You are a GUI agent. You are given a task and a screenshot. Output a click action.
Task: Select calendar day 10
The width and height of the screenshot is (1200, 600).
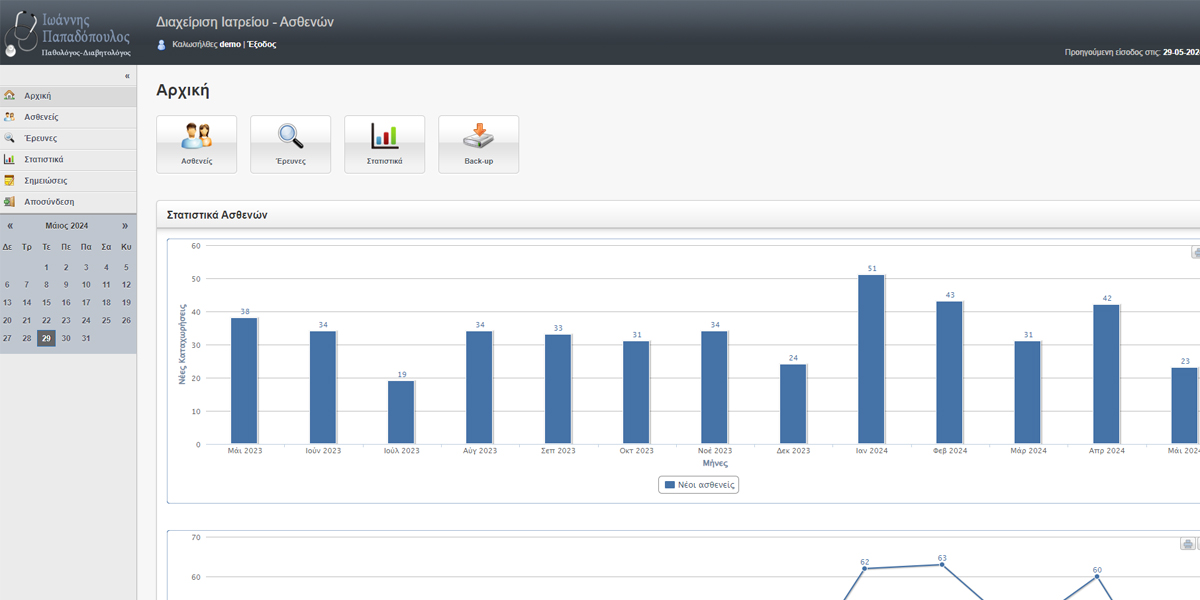(86, 284)
